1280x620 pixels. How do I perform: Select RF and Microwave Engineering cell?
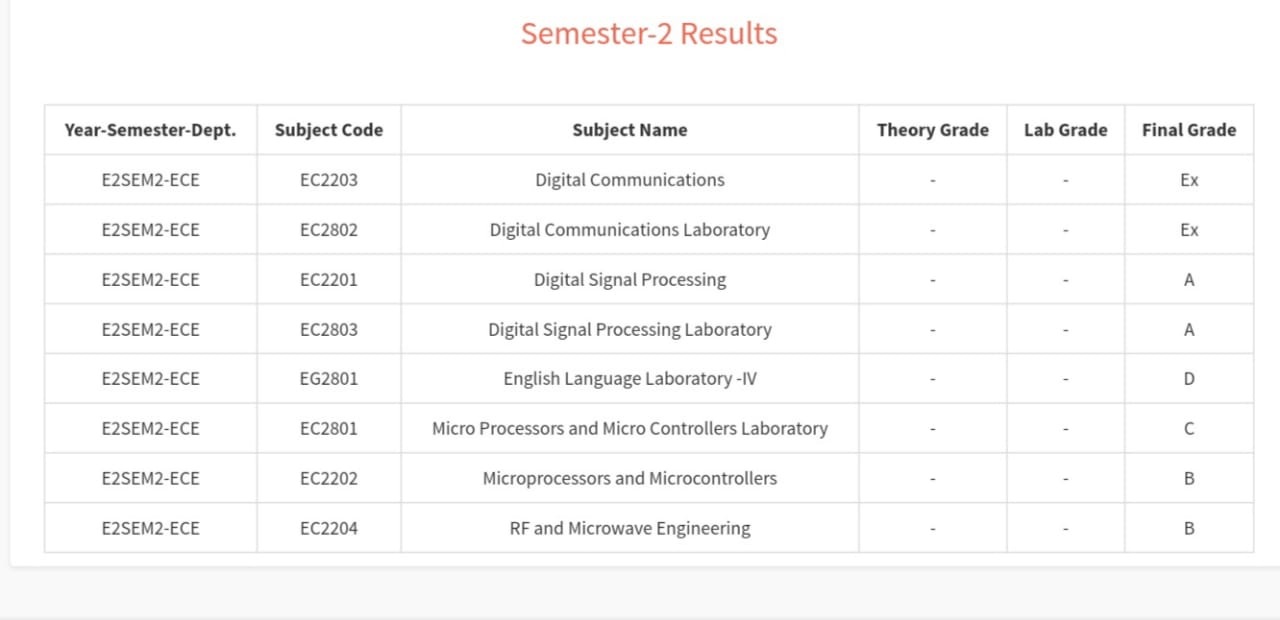[x=630, y=528]
